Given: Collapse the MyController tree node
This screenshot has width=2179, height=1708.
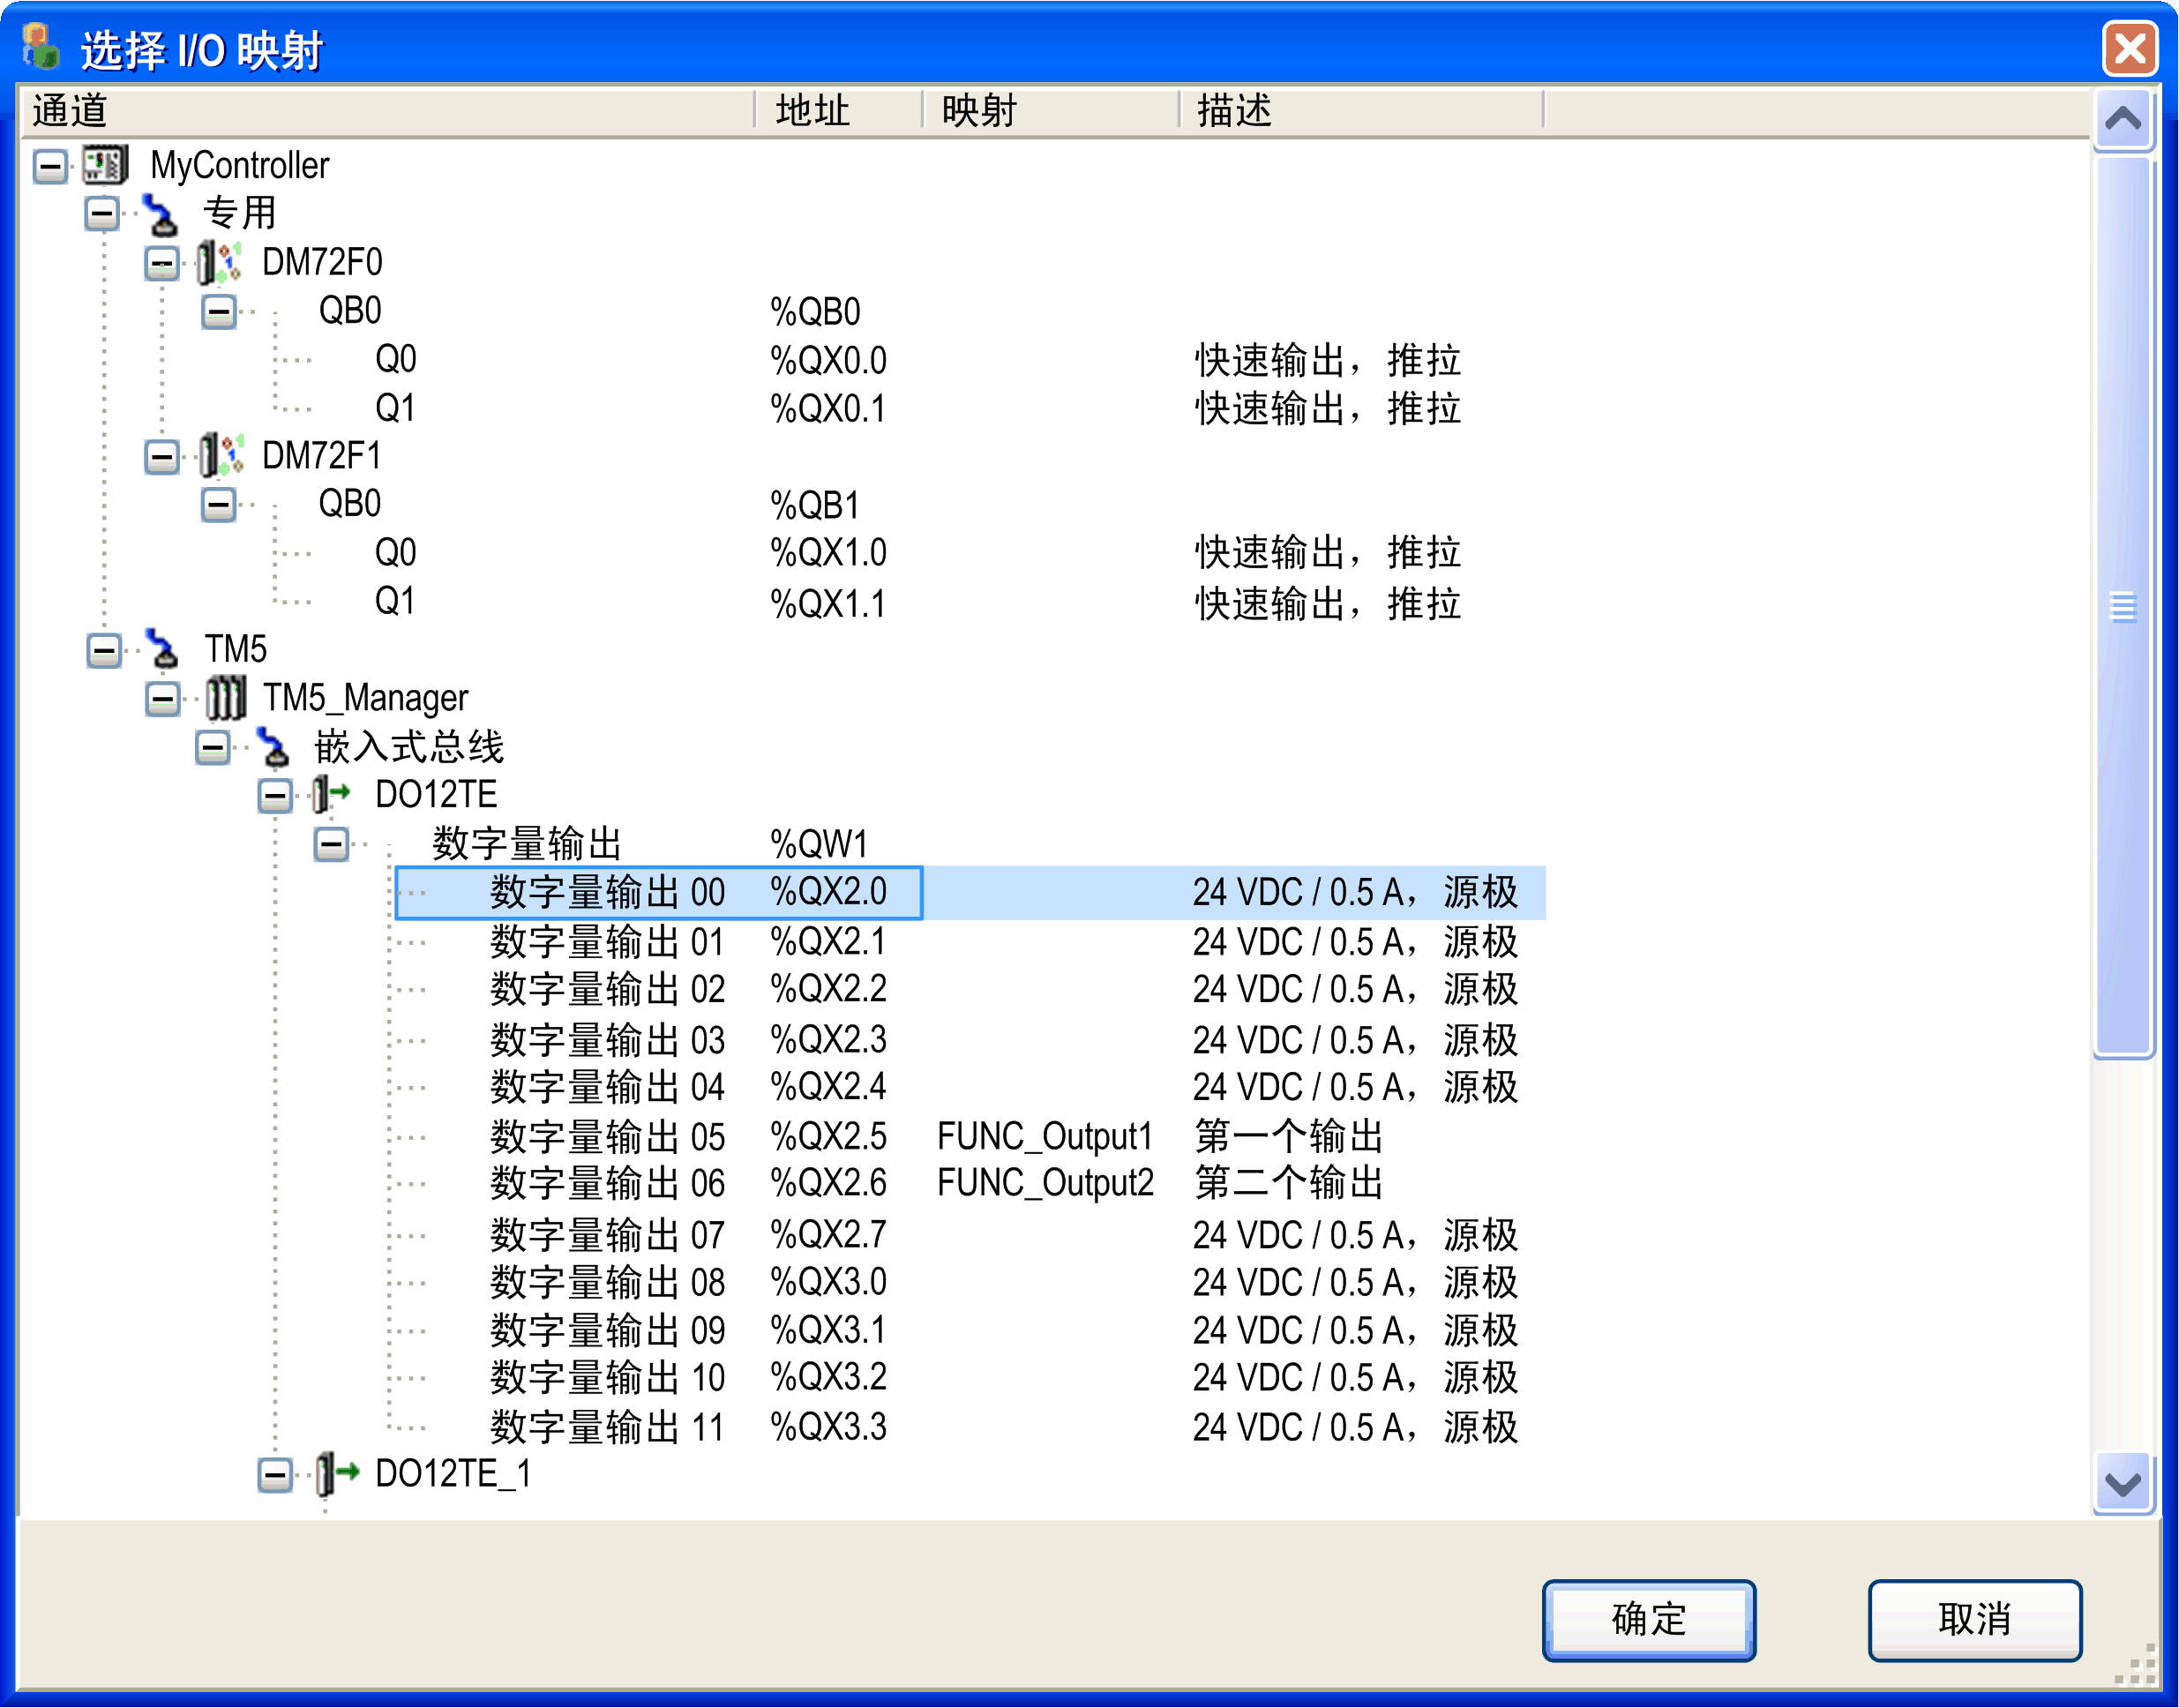Looking at the screenshot, I should click(x=49, y=164).
